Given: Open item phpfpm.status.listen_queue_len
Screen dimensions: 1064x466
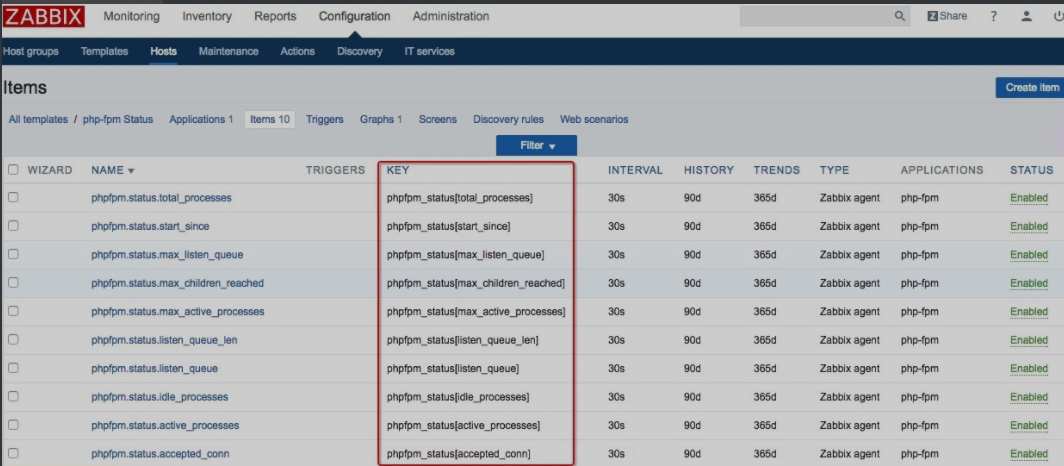Looking at the screenshot, I should click(164, 341).
